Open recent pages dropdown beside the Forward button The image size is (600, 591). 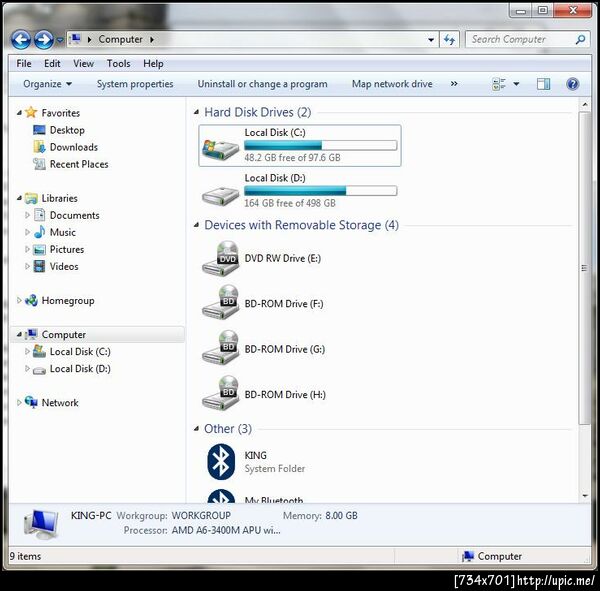click(x=60, y=40)
